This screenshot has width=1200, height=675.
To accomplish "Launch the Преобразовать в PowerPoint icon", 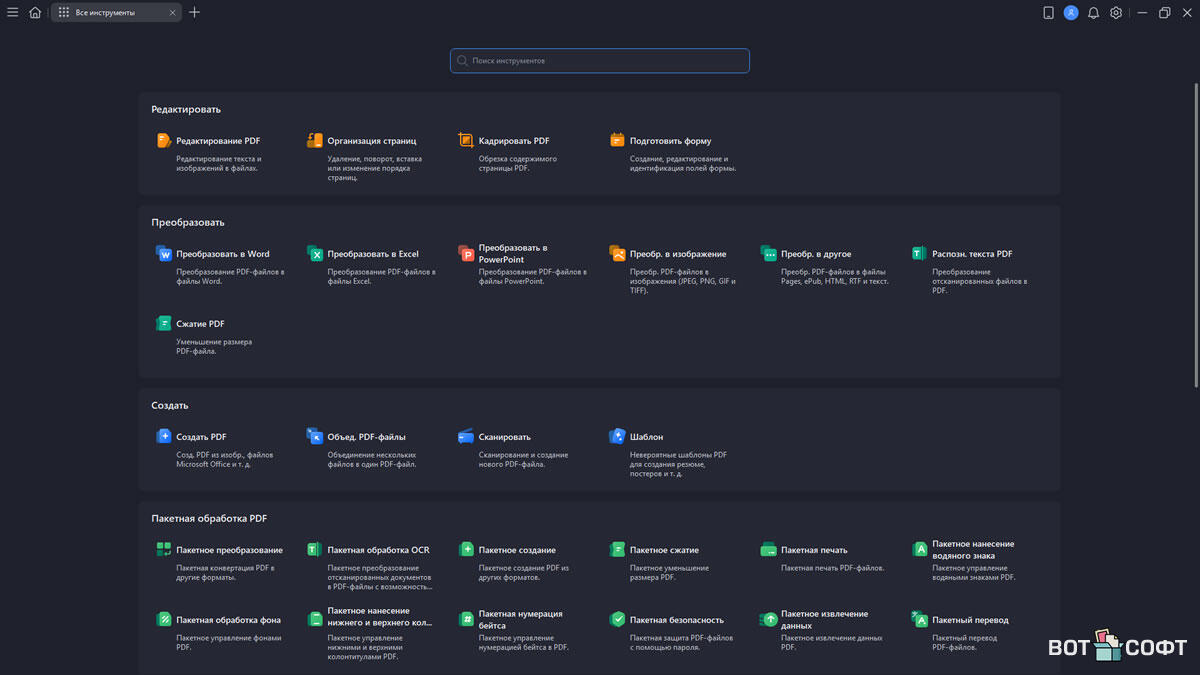I will tap(466, 254).
